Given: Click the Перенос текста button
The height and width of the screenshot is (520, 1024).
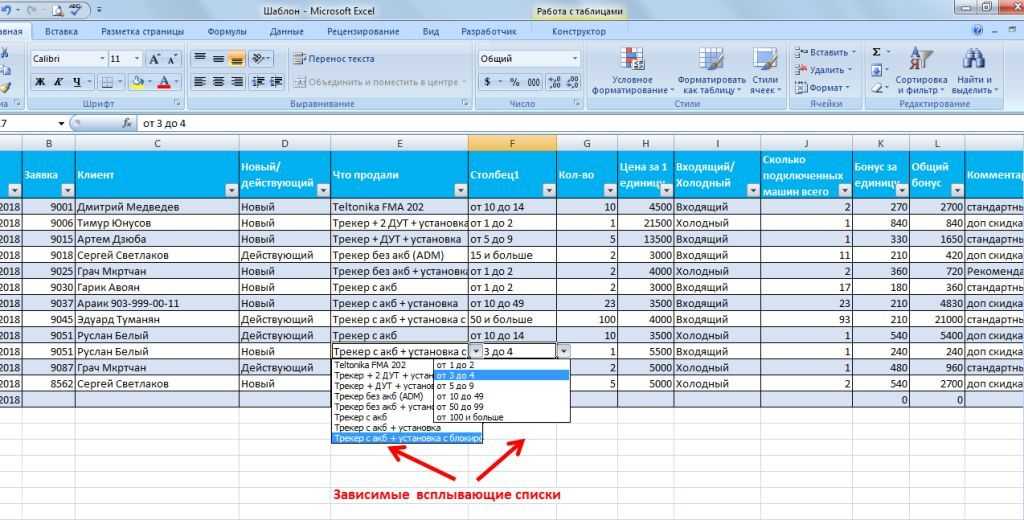Looking at the screenshot, I should tap(334, 59).
